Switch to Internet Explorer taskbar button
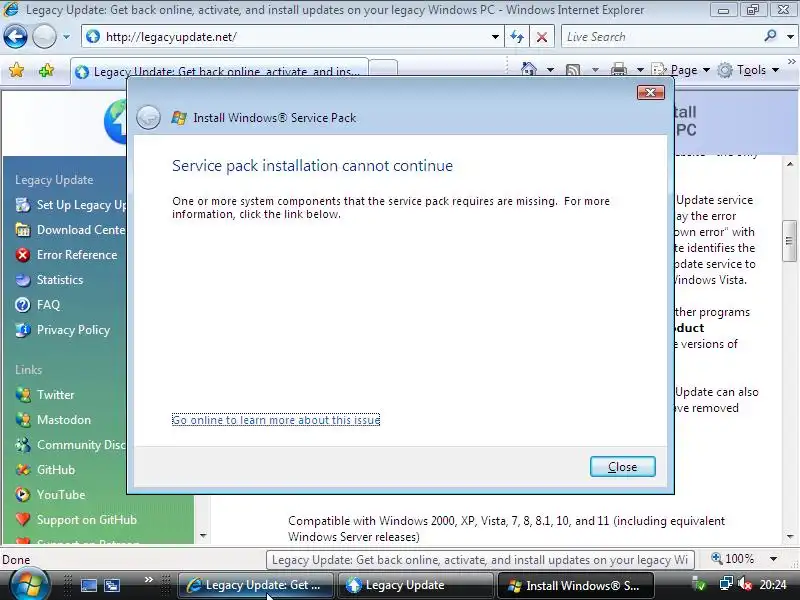The image size is (800, 600). 256,585
